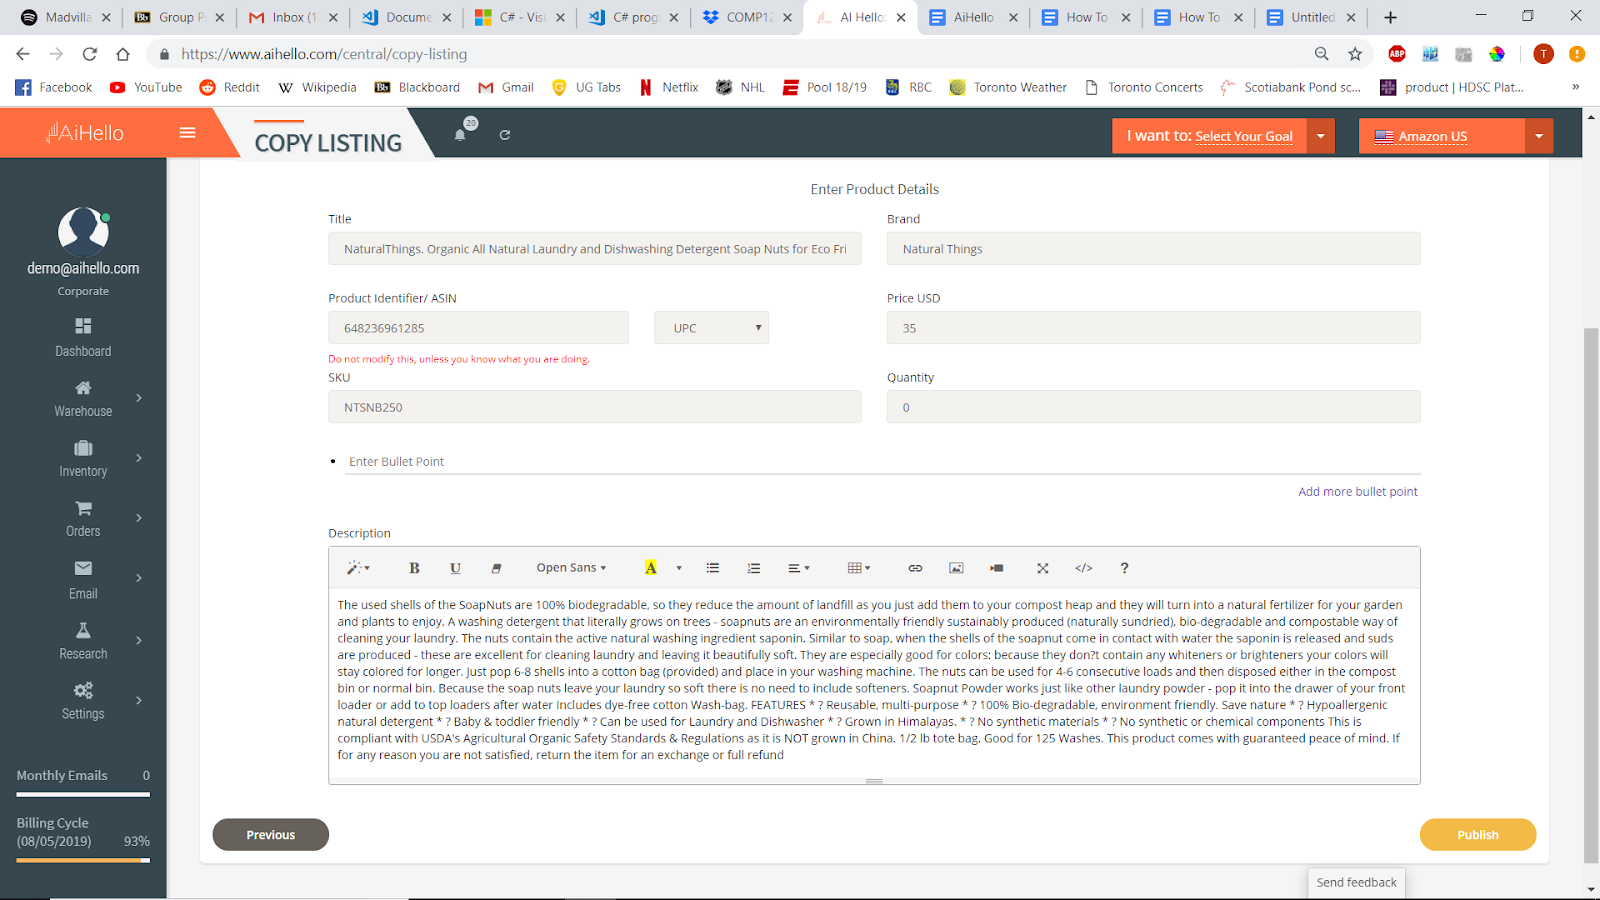This screenshot has width=1600, height=900.
Task: Expand the text style magic-wand dropdown
Action: (x=358, y=568)
